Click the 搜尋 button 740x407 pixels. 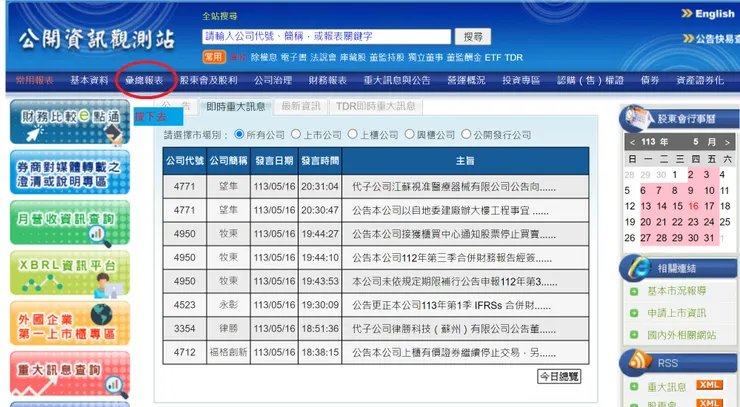click(x=473, y=36)
